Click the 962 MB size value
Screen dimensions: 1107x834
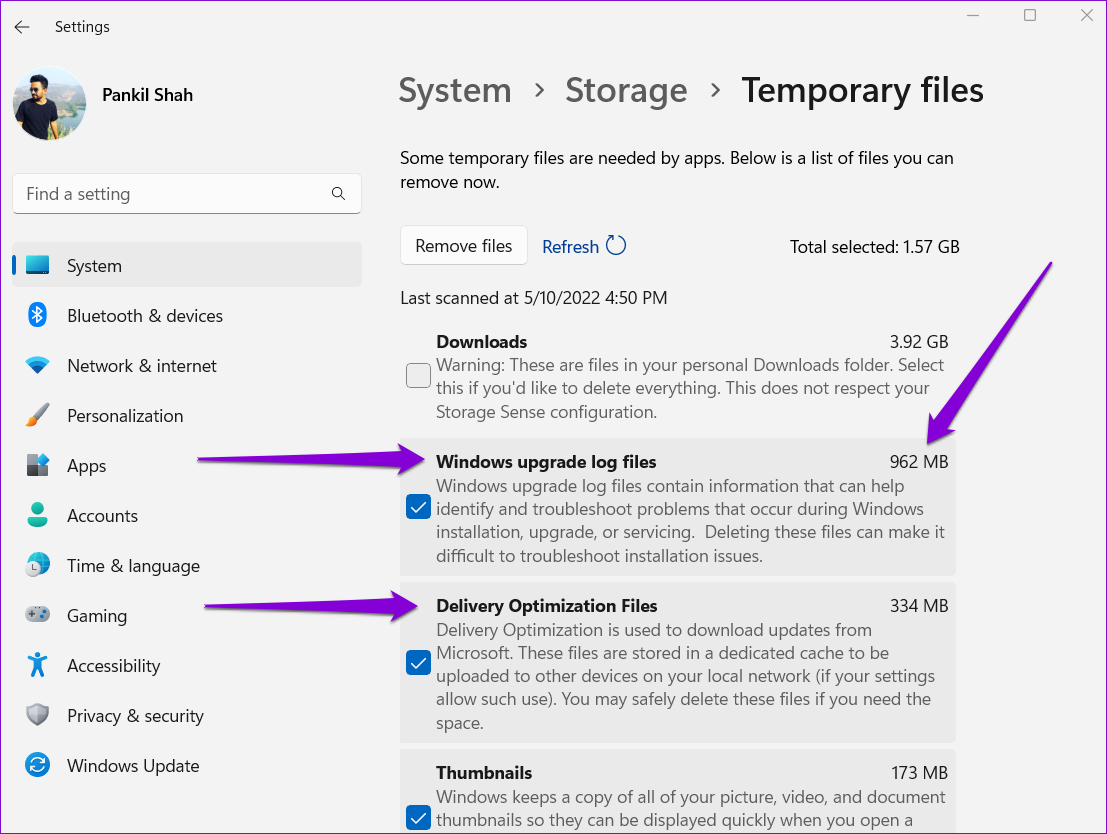pyautogui.click(x=918, y=462)
